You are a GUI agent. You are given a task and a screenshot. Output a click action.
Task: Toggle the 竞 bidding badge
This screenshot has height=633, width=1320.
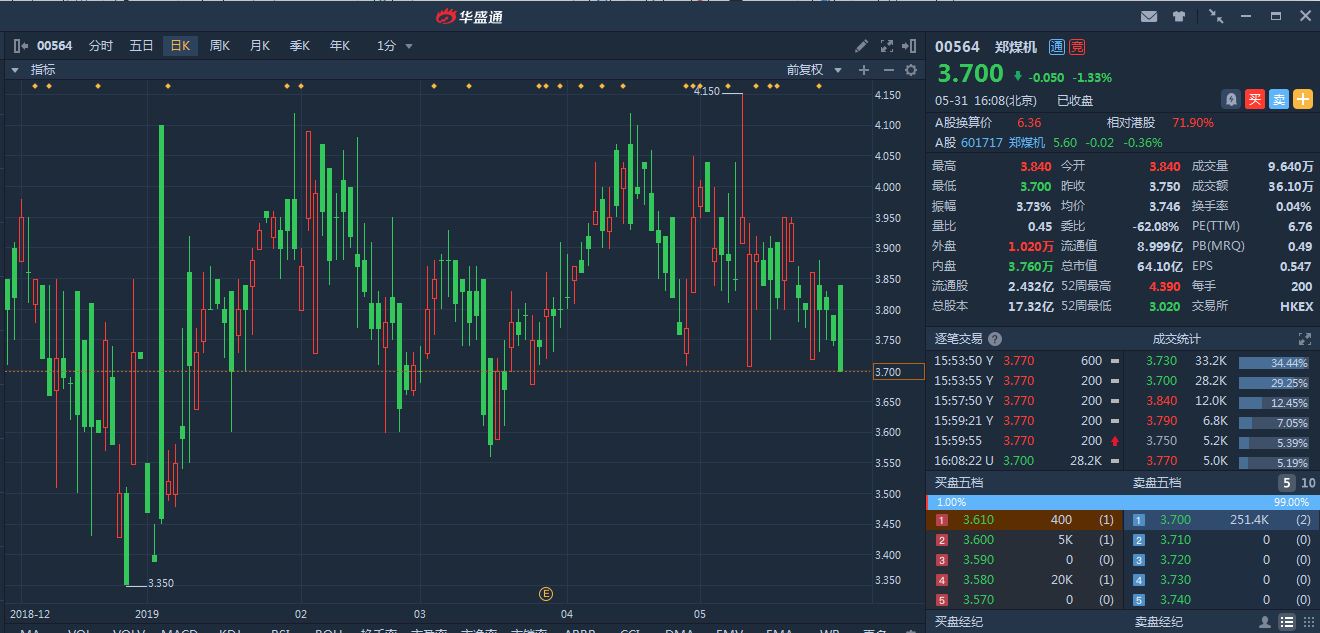pyautogui.click(x=1078, y=46)
